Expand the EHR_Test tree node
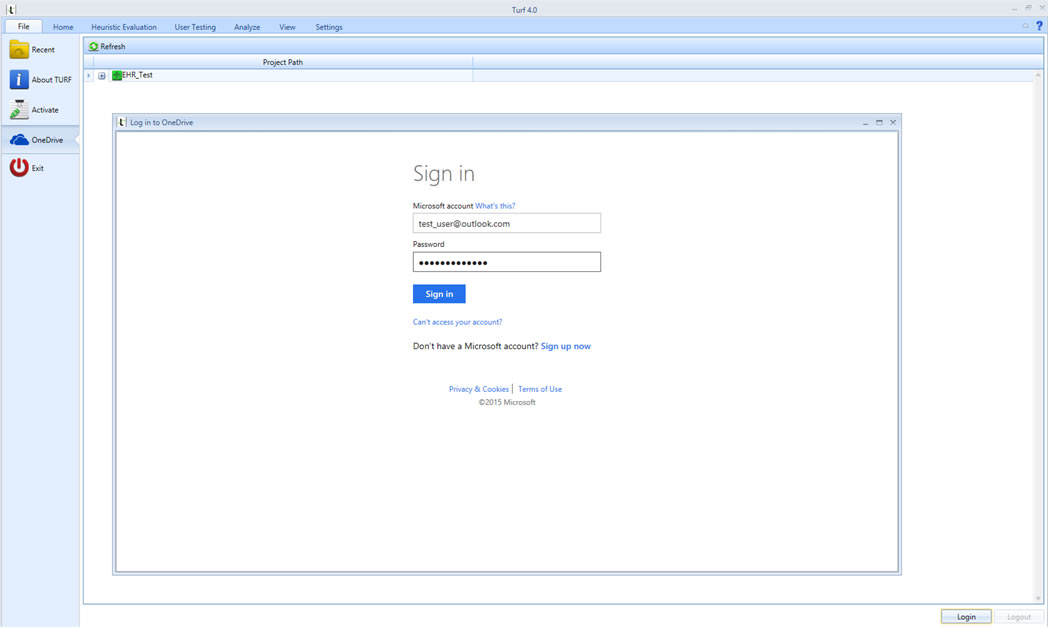1049x628 pixels. coord(102,76)
